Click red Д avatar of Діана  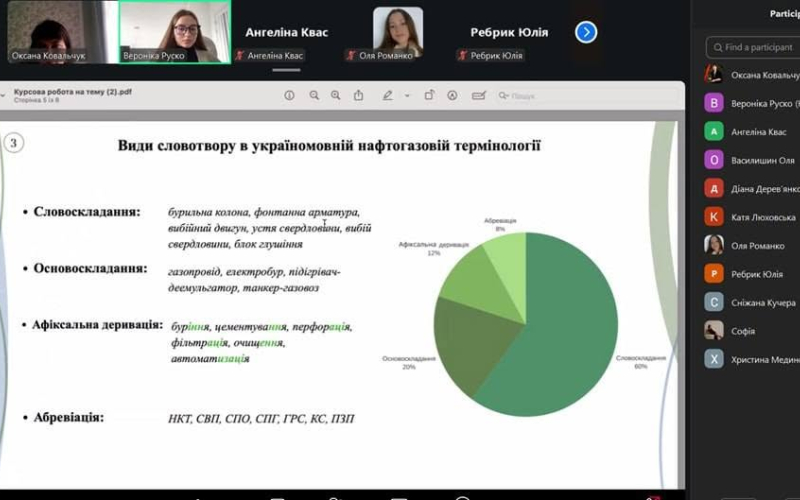point(714,188)
